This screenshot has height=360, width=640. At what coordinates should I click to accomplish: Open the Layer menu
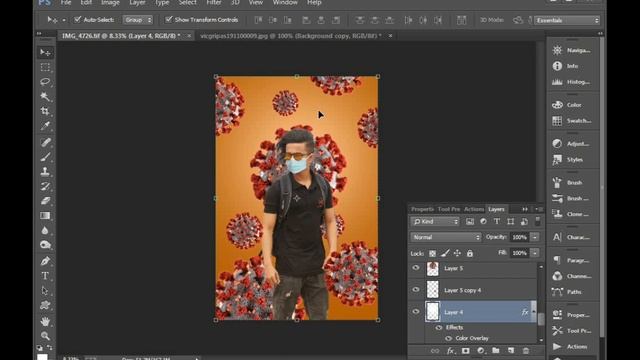click(138, 3)
